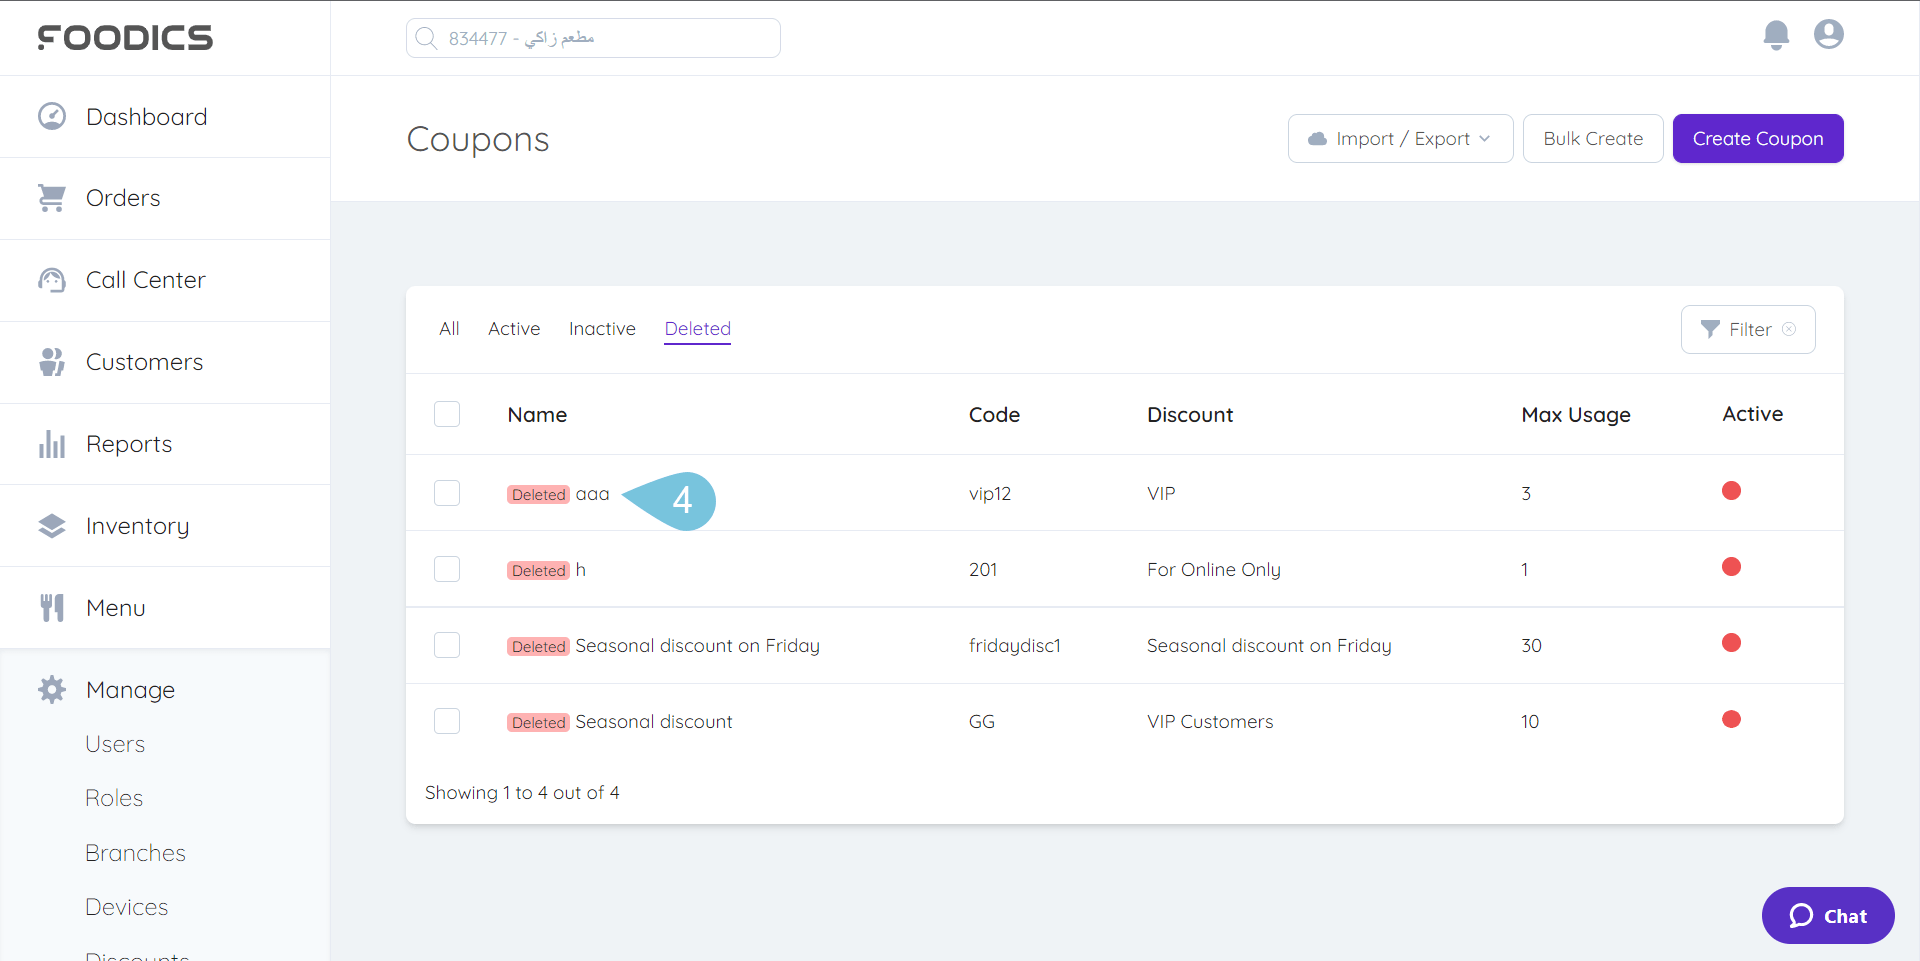Click the Max Usage column header
This screenshot has height=961, width=1920.
click(1576, 415)
